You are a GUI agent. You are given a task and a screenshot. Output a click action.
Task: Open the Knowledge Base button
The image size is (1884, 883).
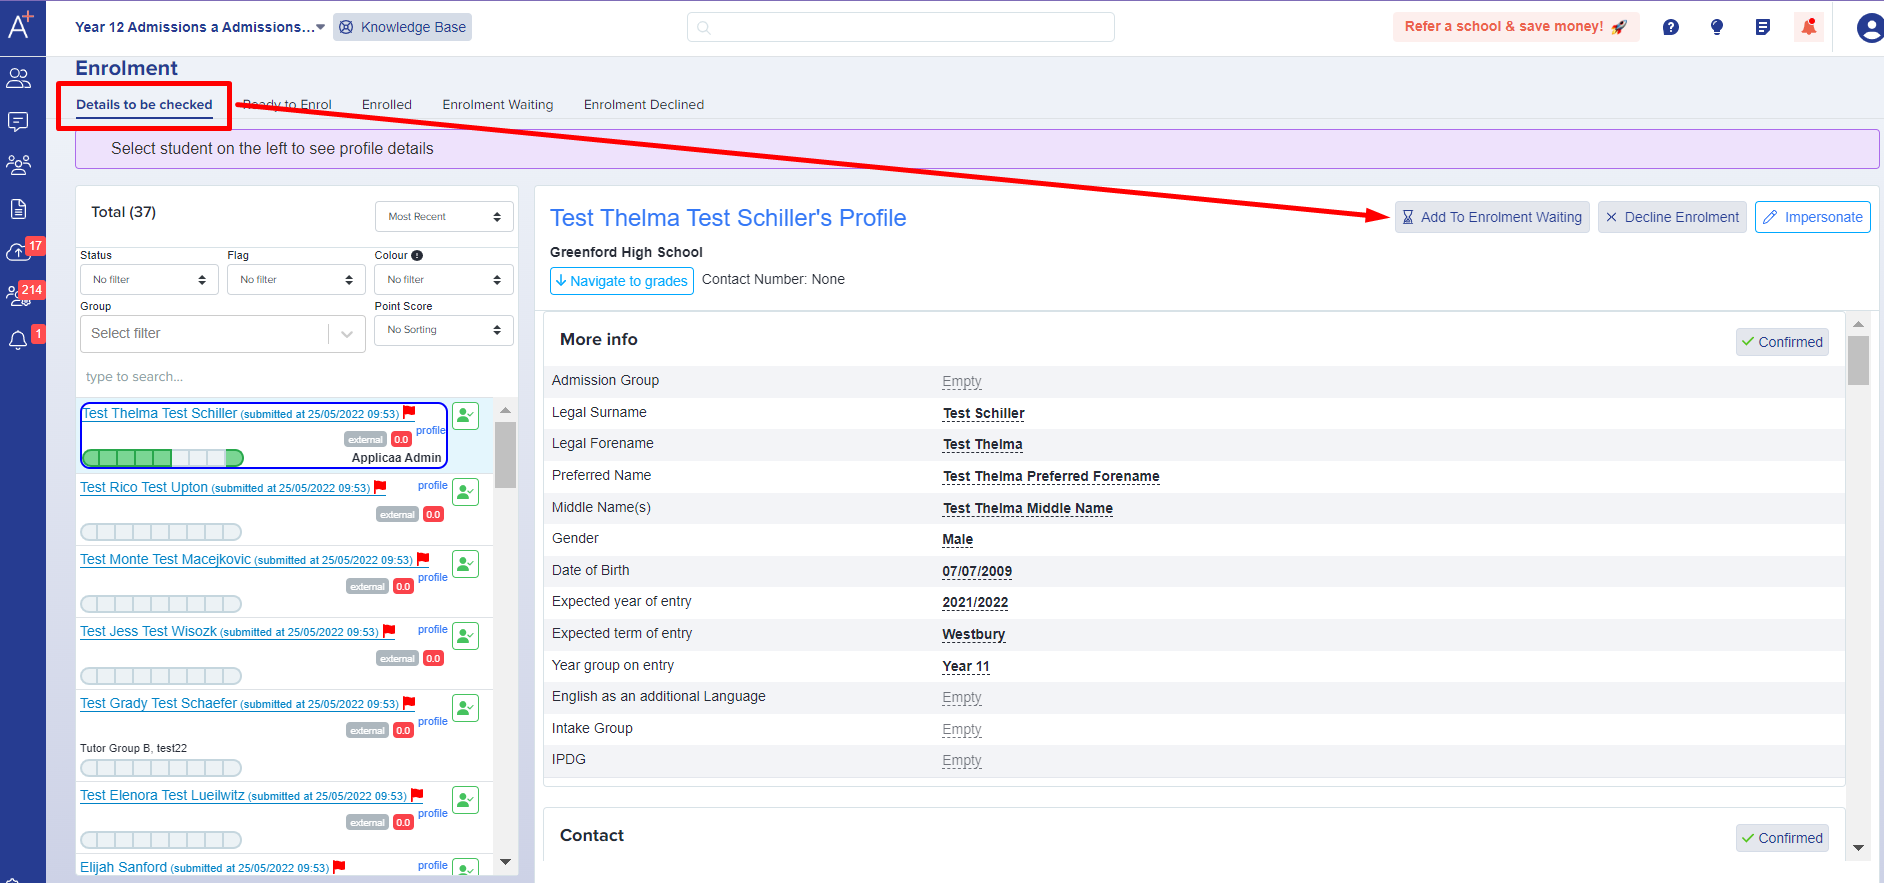click(403, 27)
